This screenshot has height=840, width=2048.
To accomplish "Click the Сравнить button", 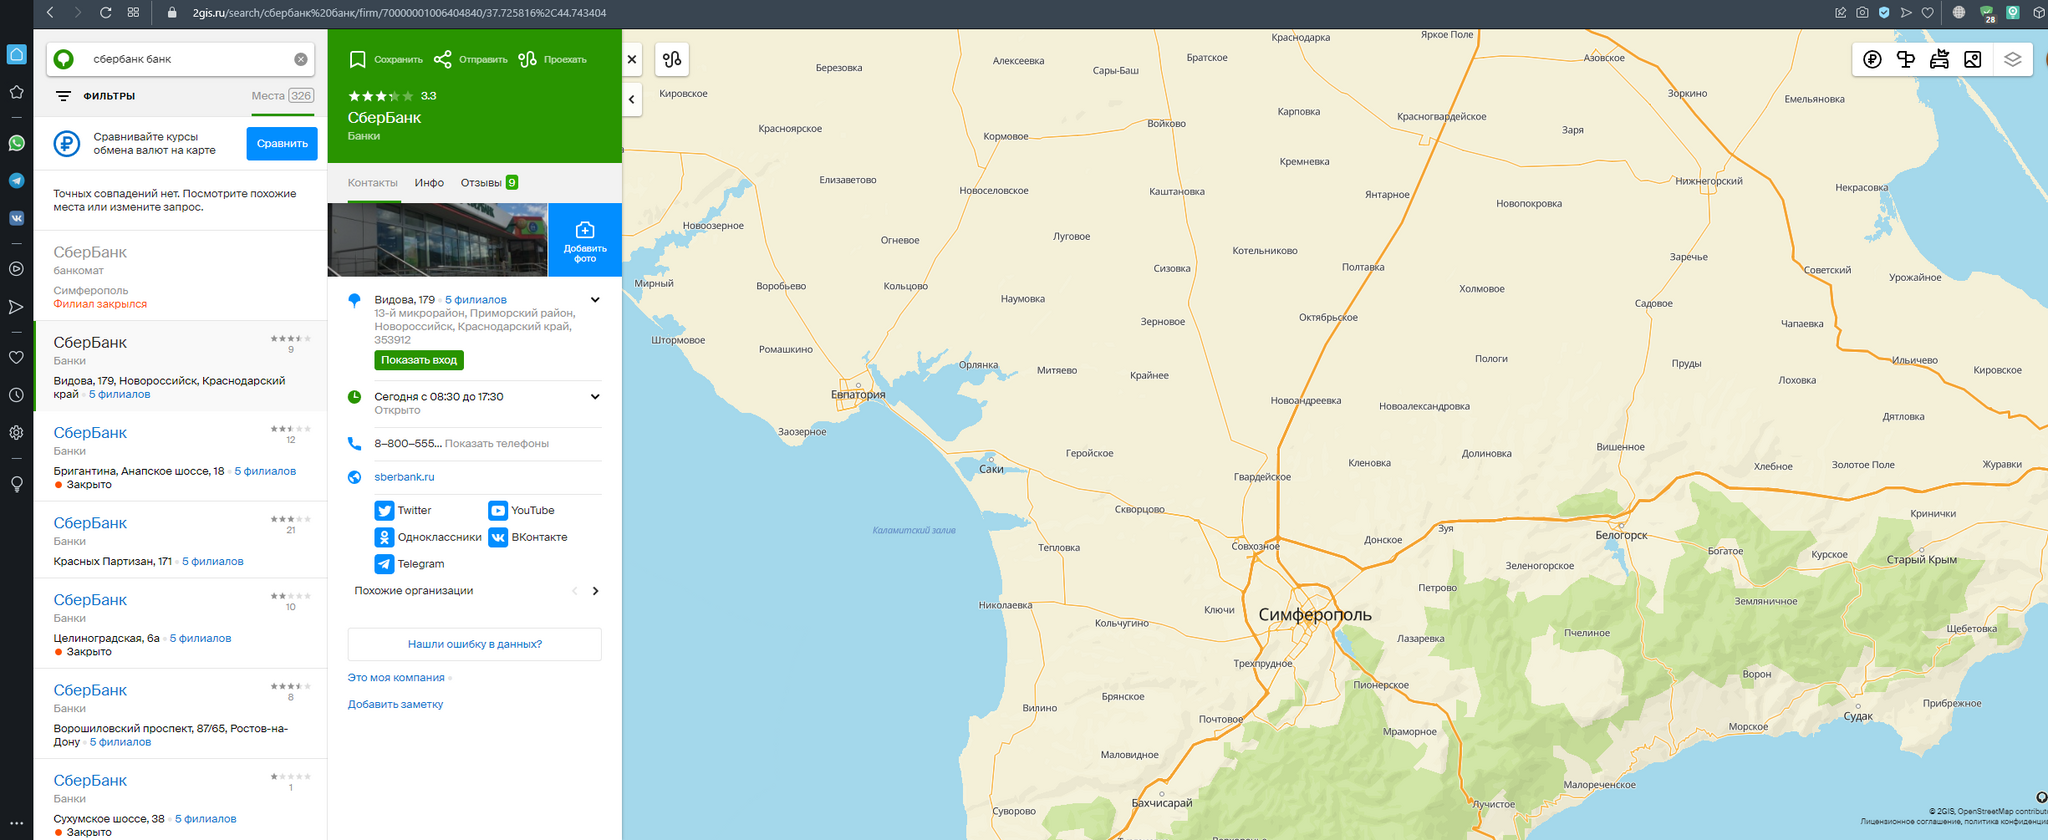I will coord(282,143).
